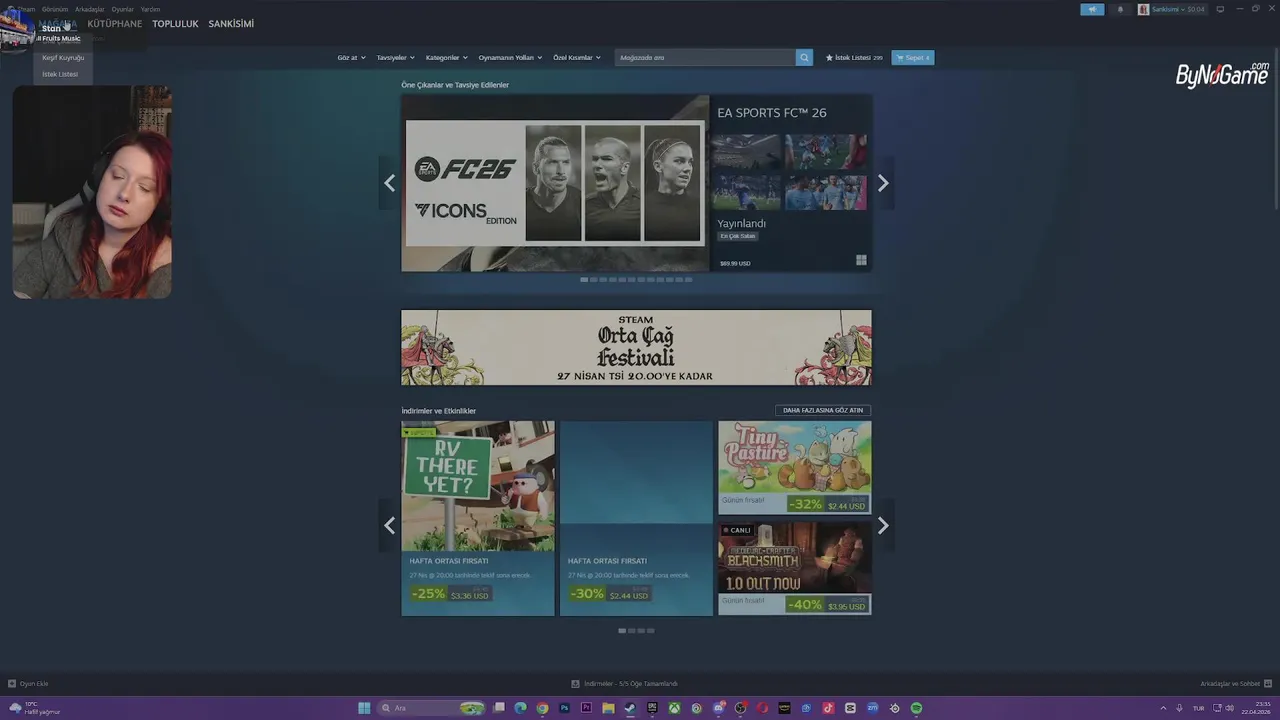The width and height of the screenshot is (1280, 720).
Task: Launch Microsoft Edge from the taskbar
Action: [x=520, y=708]
